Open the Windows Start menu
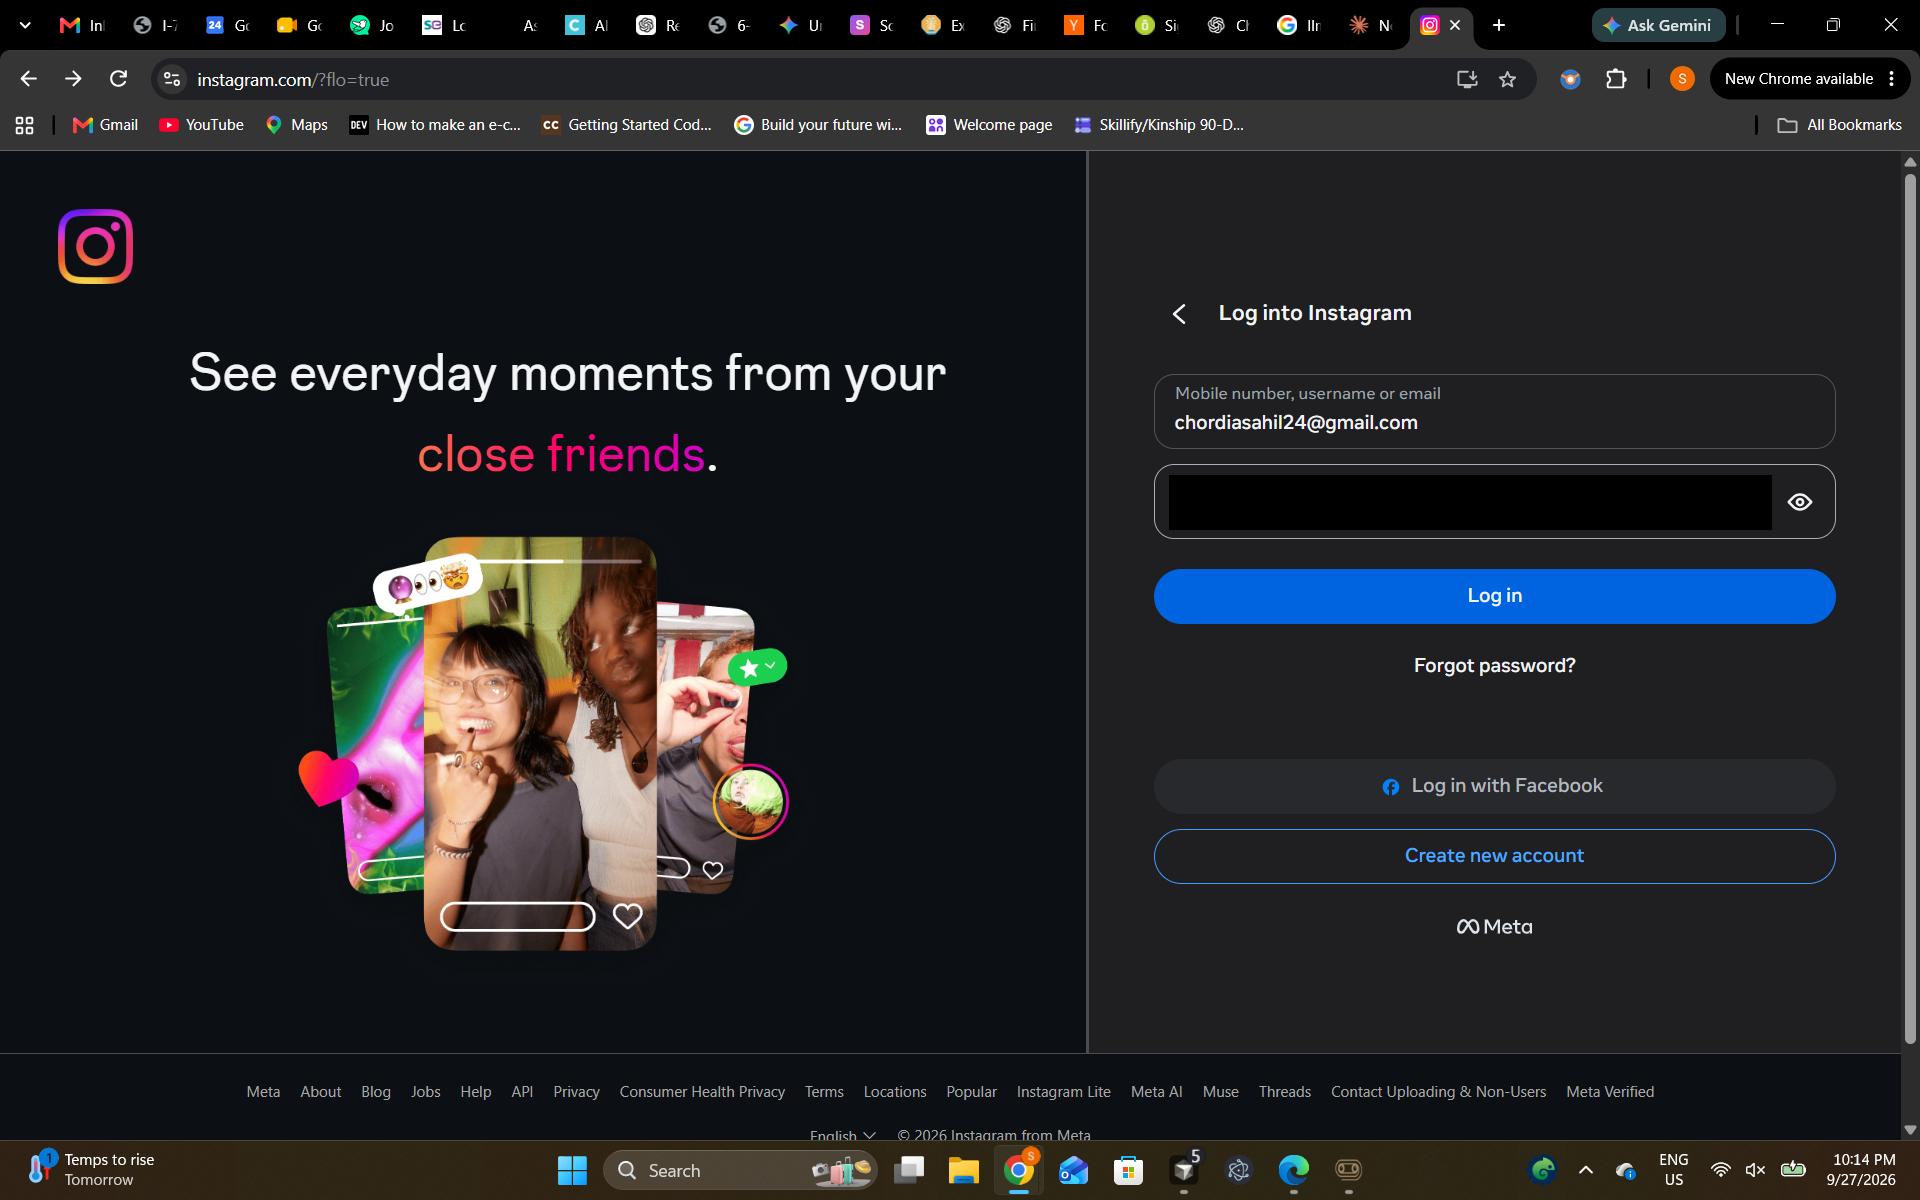 tap(572, 1170)
